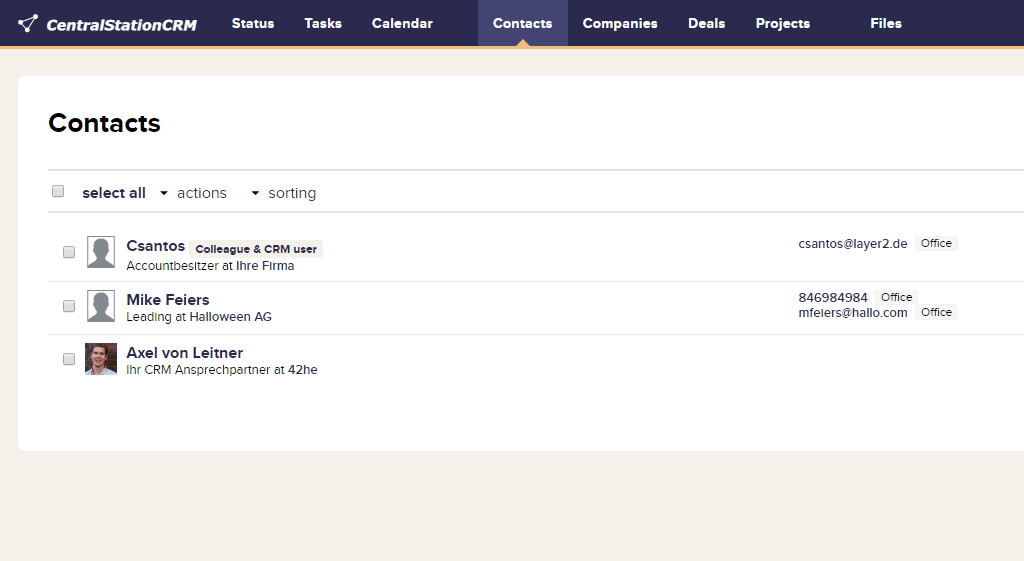Click the csantos@layer2.de email address
The width and height of the screenshot is (1024, 561).
click(x=852, y=243)
